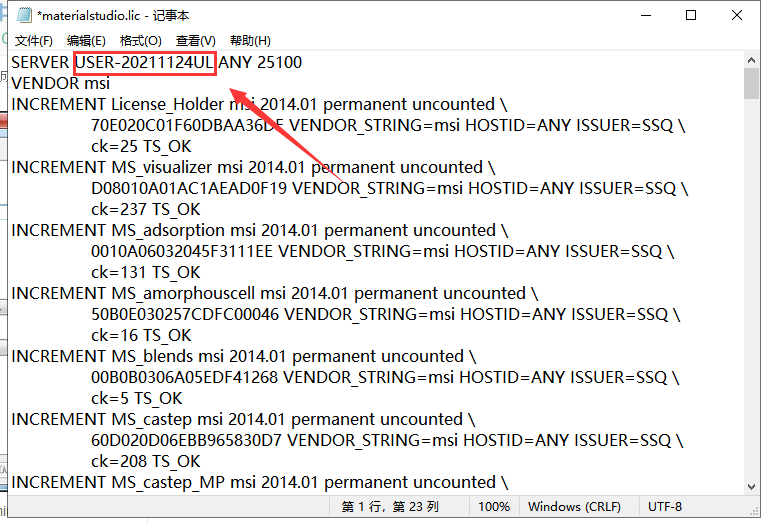Screen dimensions: 768x525
Task: Click the VENDOR msi line
Action: pos(61,84)
